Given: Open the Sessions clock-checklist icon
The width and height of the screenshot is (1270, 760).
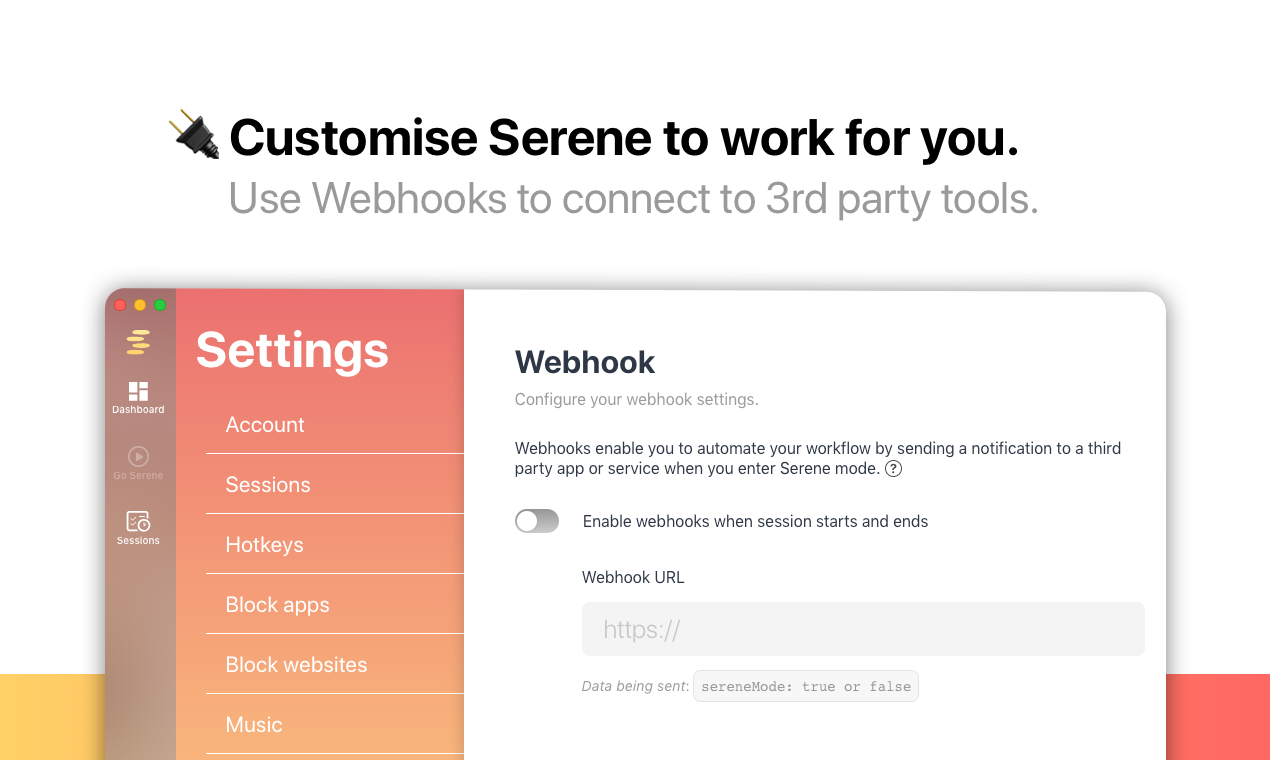Looking at the screenshot, I should (x=138, y=521).
